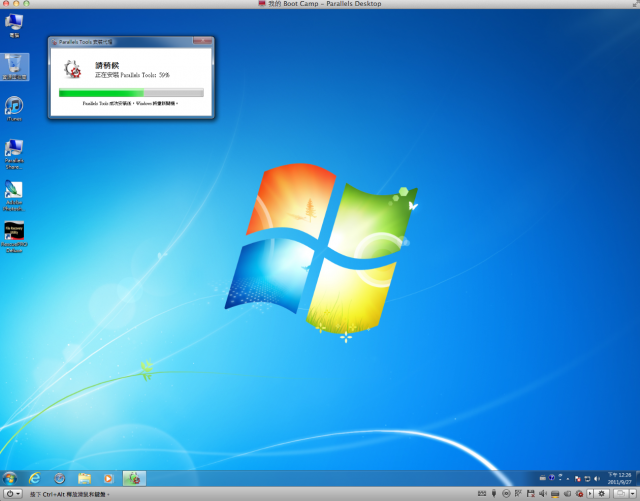Click the keyboard icon in Parallels status bar
Viewport: 640px width, 501px height.
point(482,493)
